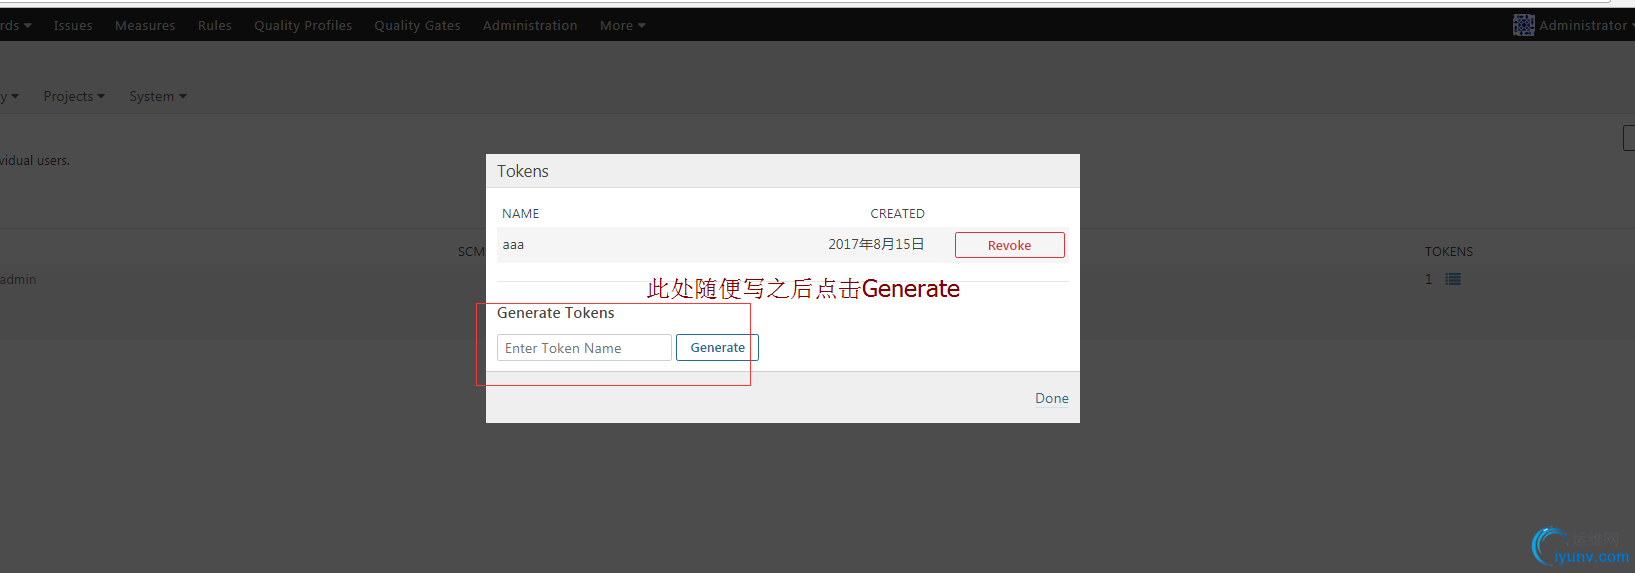The width and height of the screenshot is (1635, 573).
Task: Open the Issues menu item
Action: [73, 25]
